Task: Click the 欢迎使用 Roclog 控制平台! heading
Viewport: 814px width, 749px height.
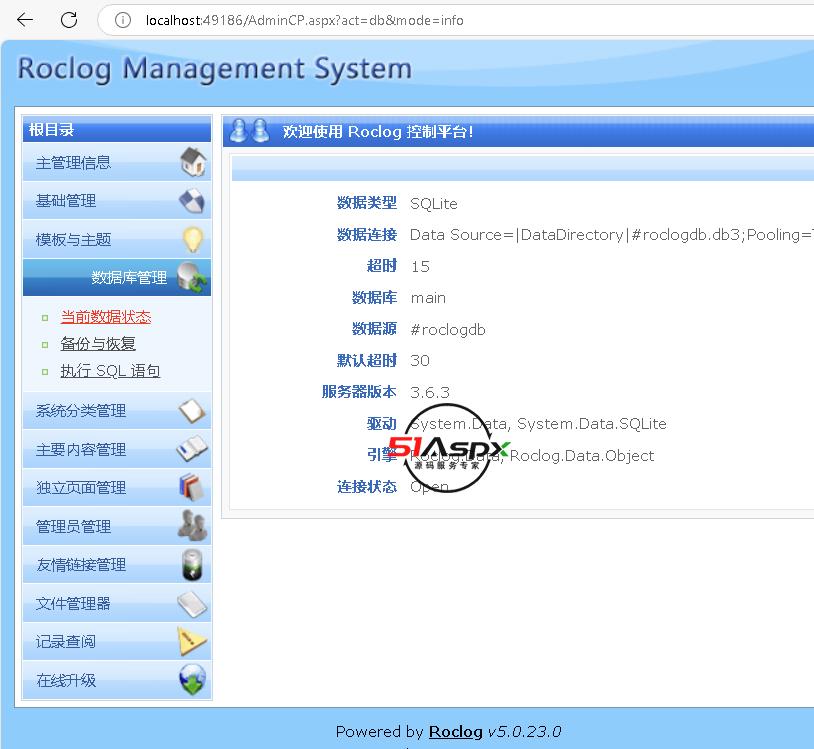Action: point(378,132)
